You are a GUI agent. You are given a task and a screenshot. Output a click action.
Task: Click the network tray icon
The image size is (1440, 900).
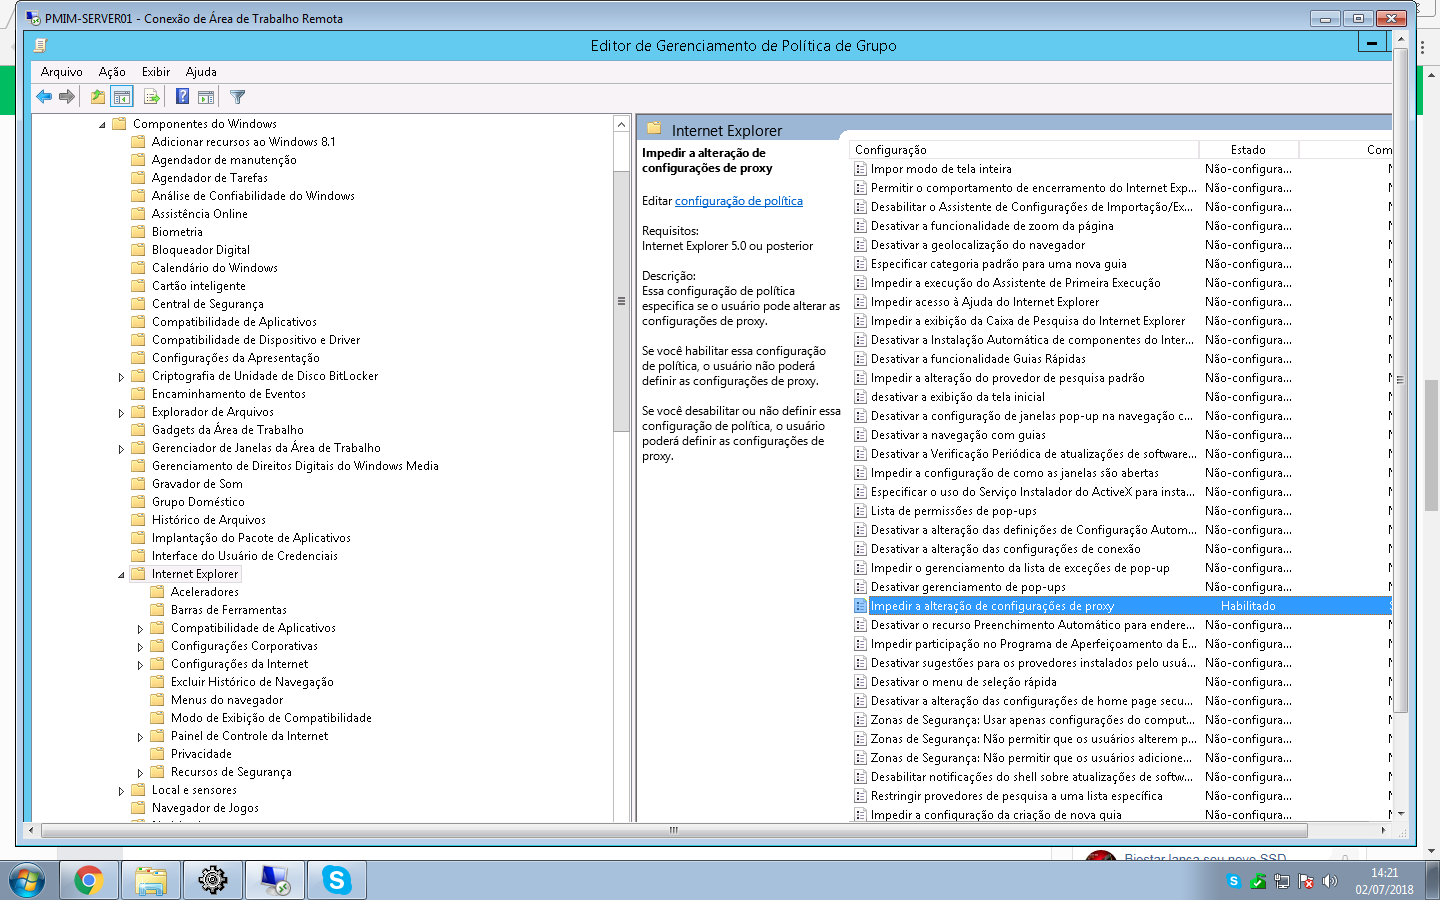click(1281, 881)
